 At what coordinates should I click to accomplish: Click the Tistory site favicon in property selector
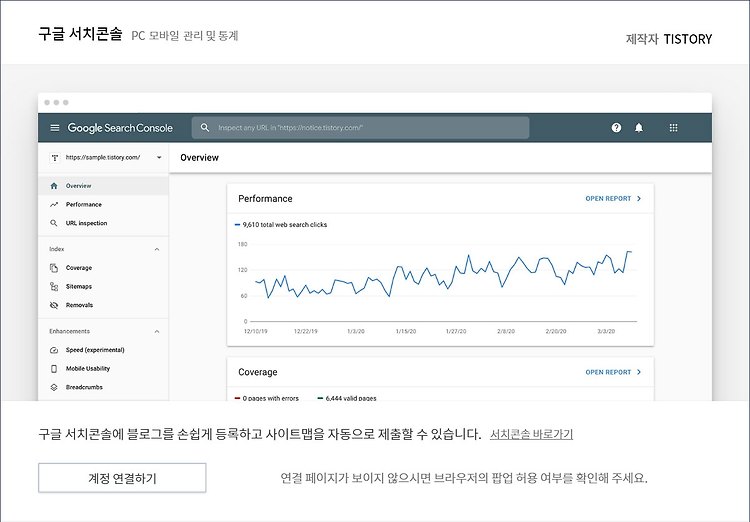coord(55,157)
